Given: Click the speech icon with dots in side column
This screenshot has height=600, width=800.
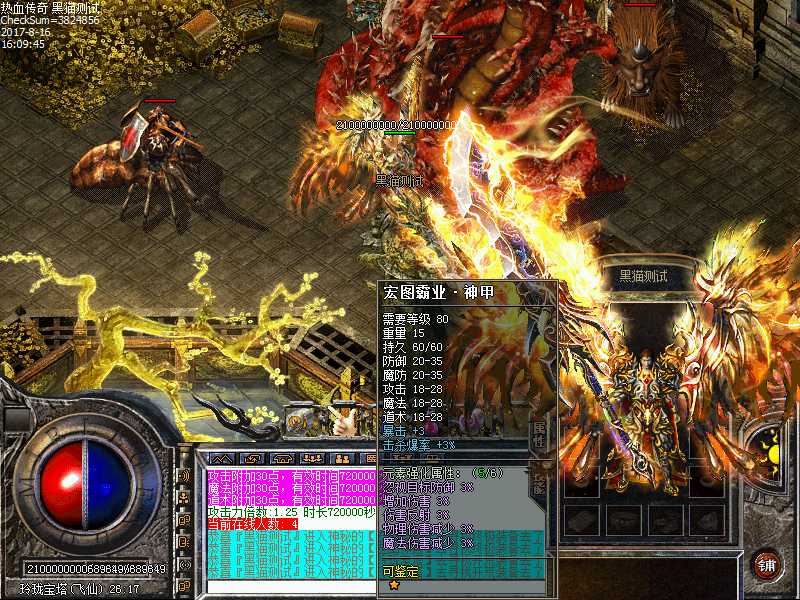Looking at the screenshot, I should (185, 541).
